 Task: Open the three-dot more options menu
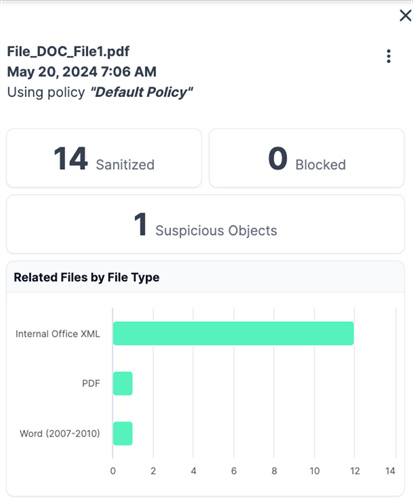pos(388,56)
